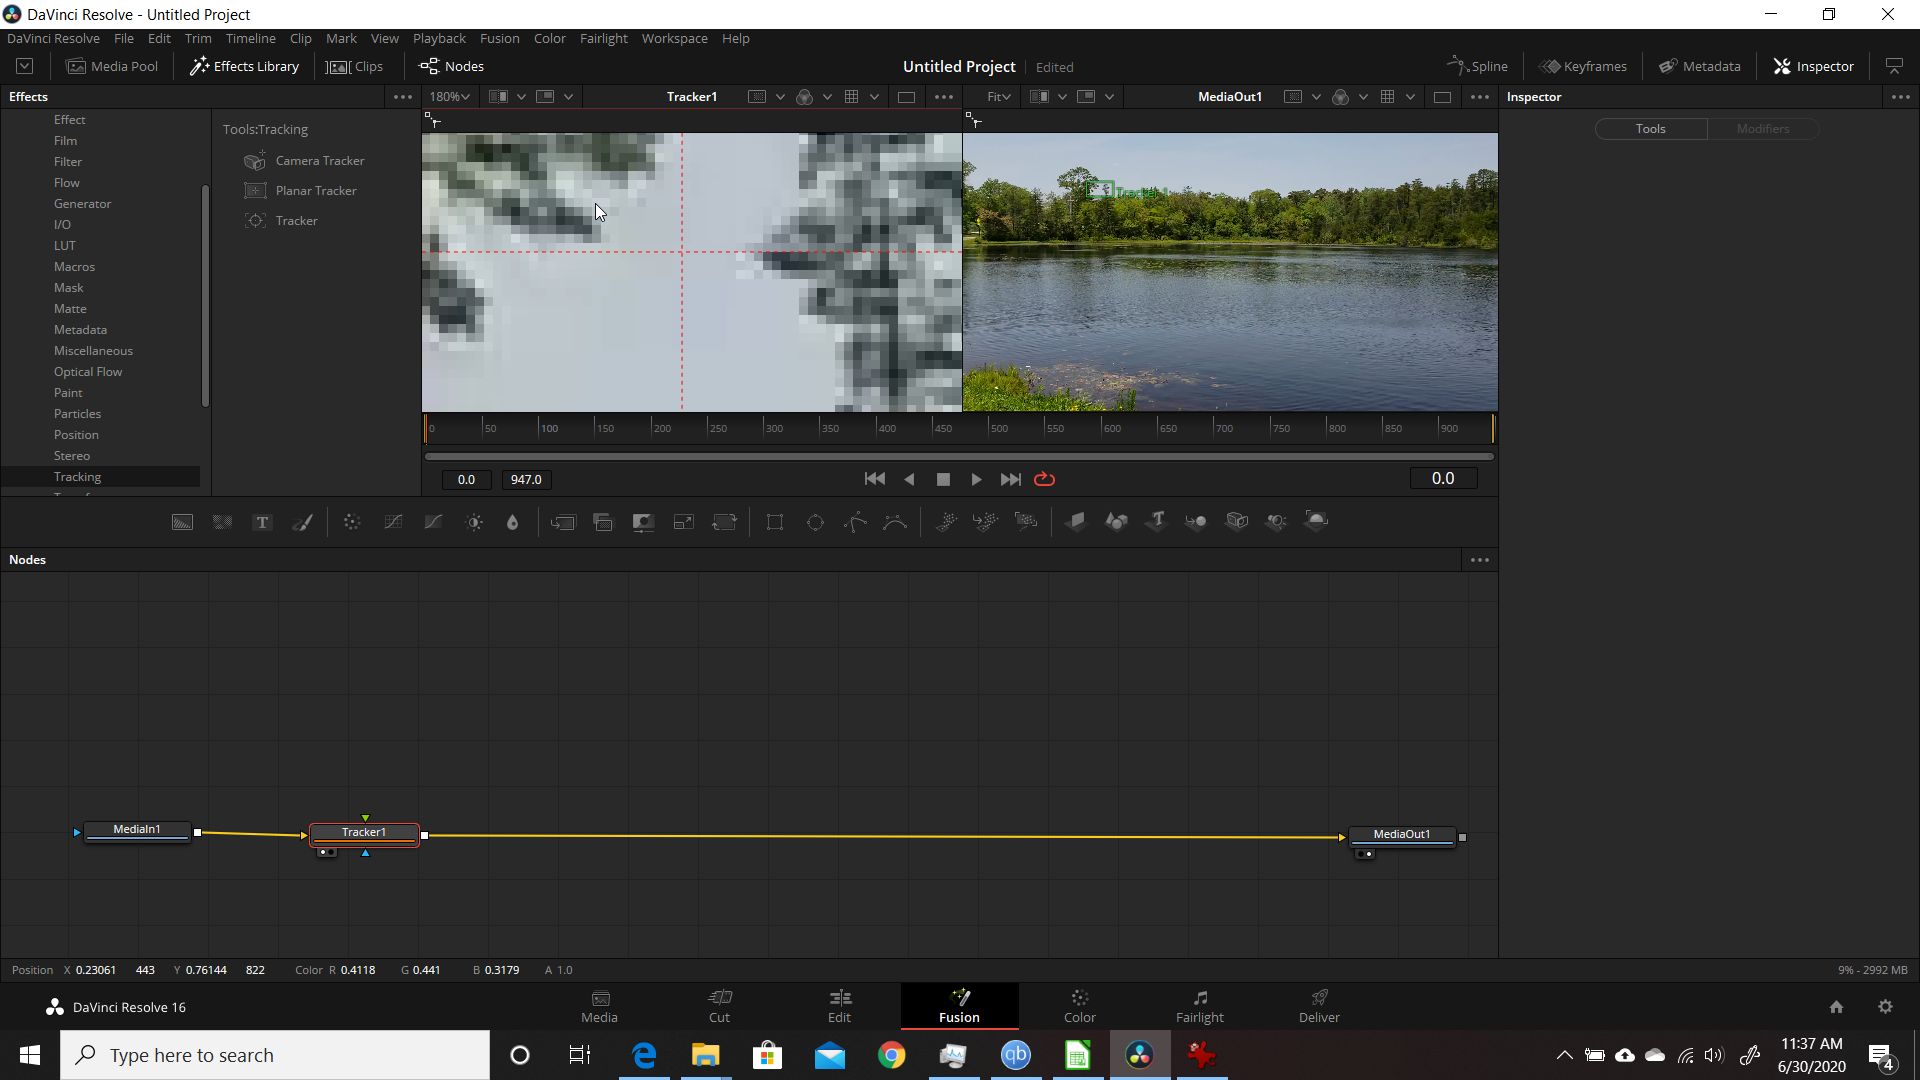Image resolution: width=1920 pixels, height=1080 pixels.
Task: Select the Modifiers tab in Inspector
Action: coord(1763,129)
